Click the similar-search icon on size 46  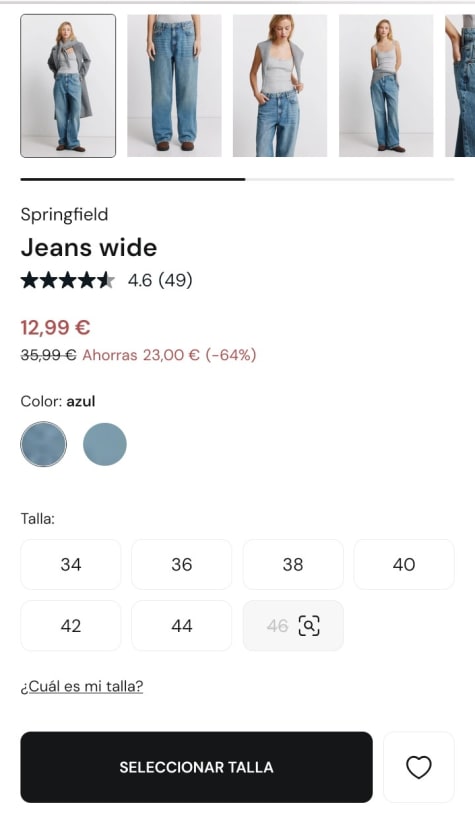pos(309,625)
